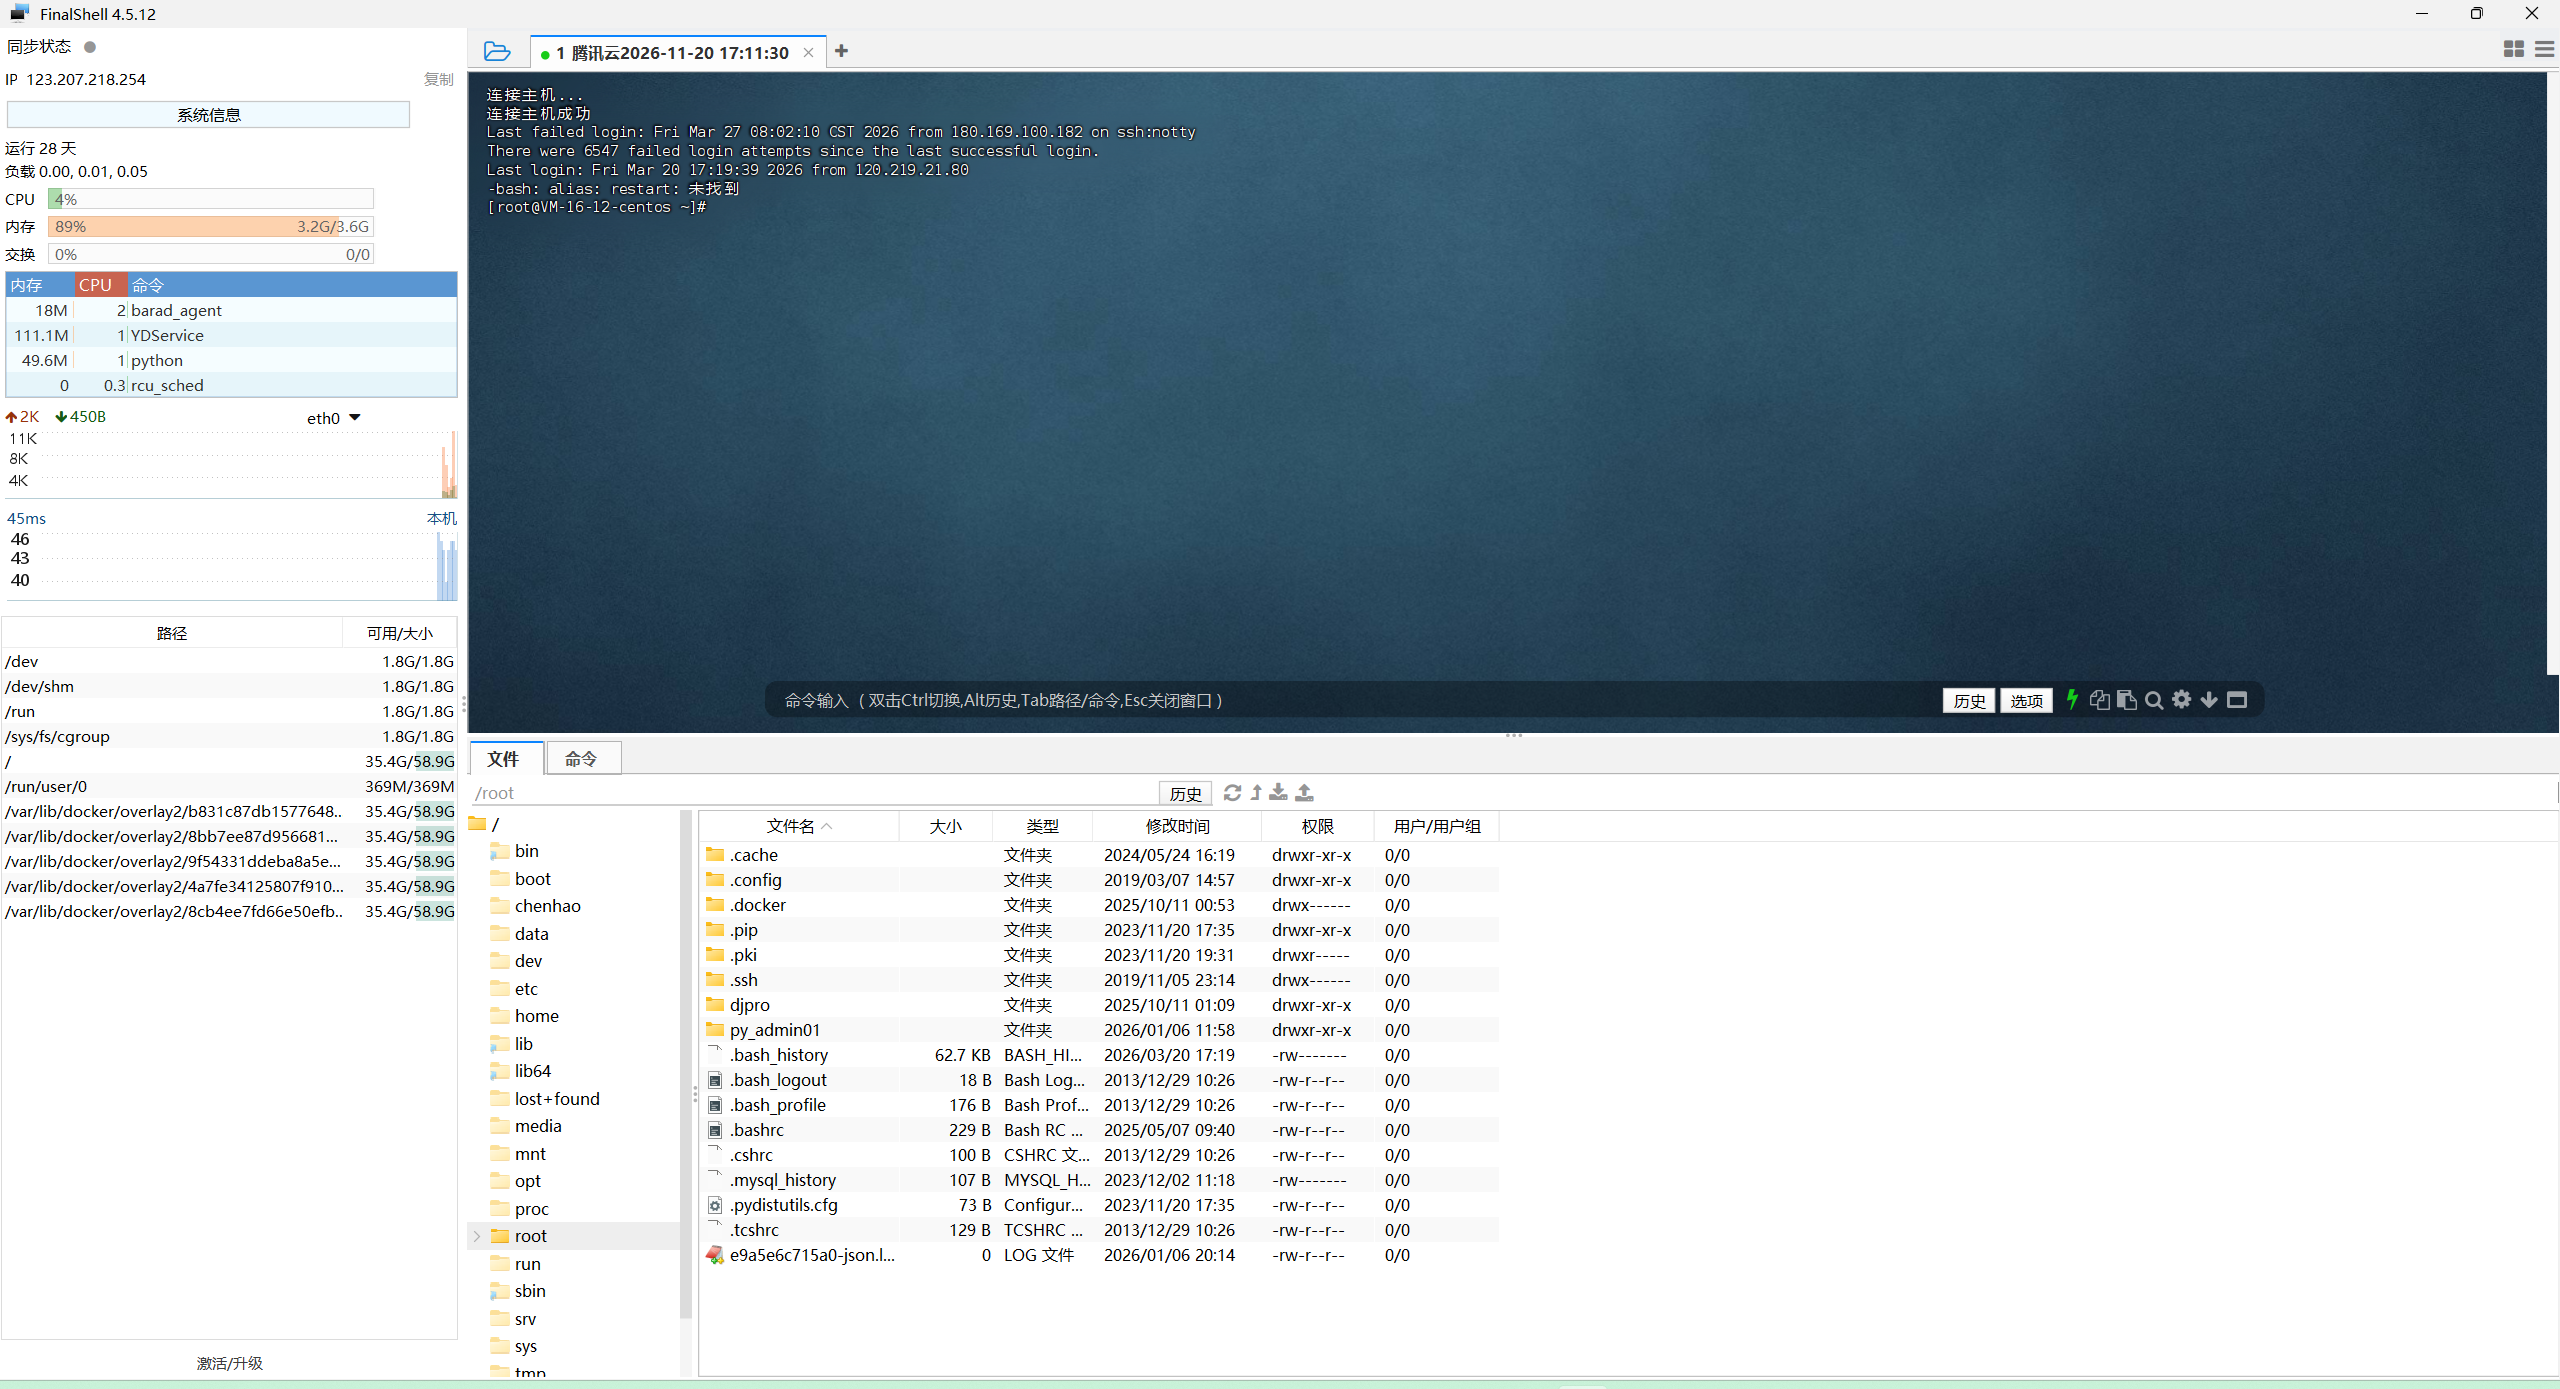This screenshot has height=1389, width=2560.
Task: Click the download icon in file toolbar
Action: [1278, 792]
